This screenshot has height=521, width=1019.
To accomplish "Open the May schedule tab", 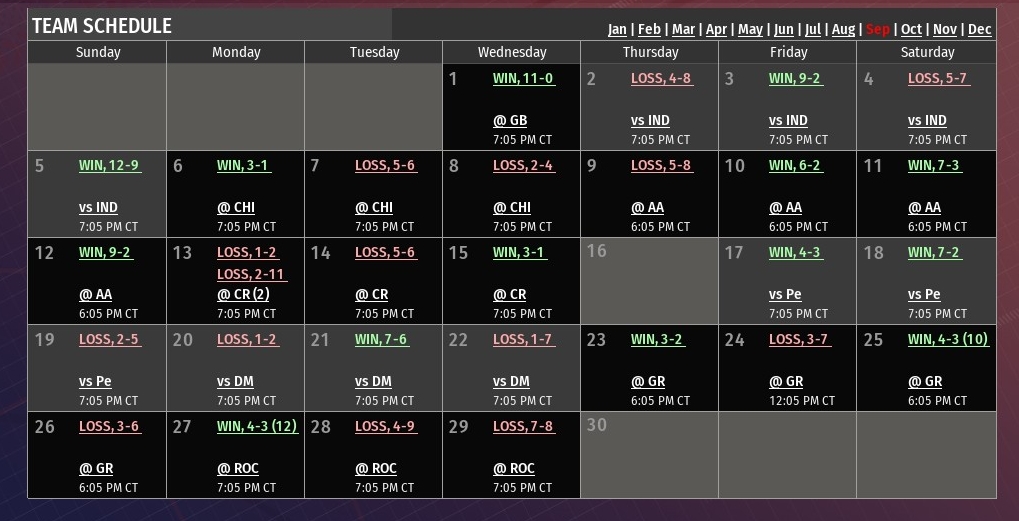I will [x=750, y=29].
